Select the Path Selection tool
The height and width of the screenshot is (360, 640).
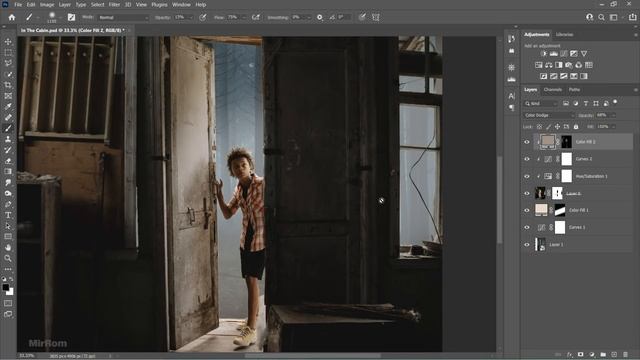[8, 226]
